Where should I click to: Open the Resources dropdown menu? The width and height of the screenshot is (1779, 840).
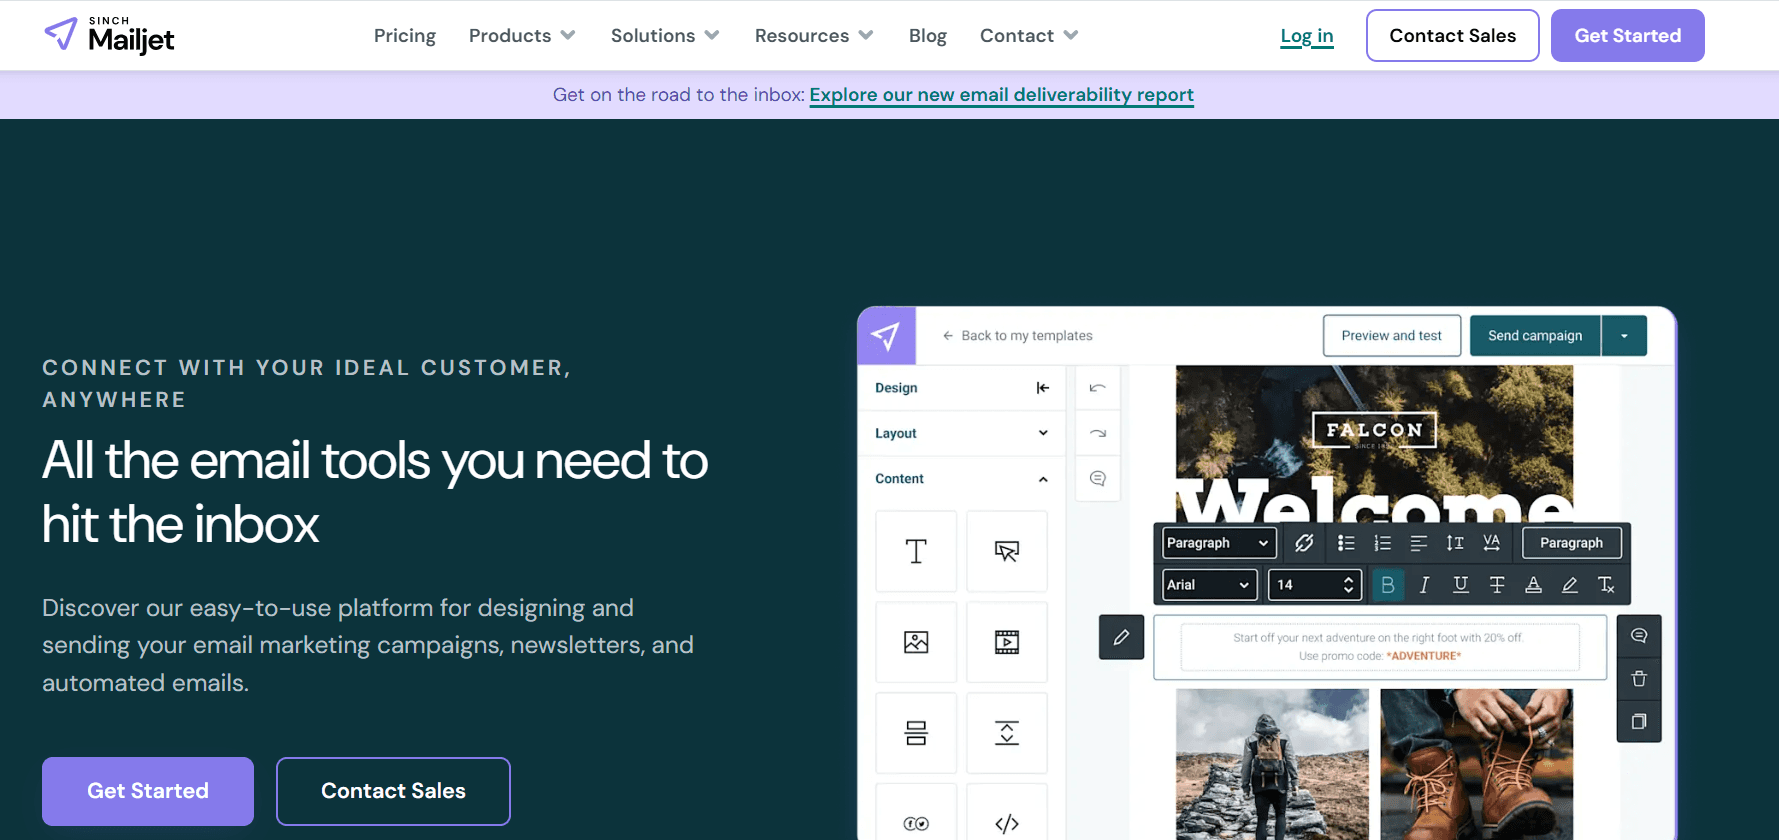point(814,35)
